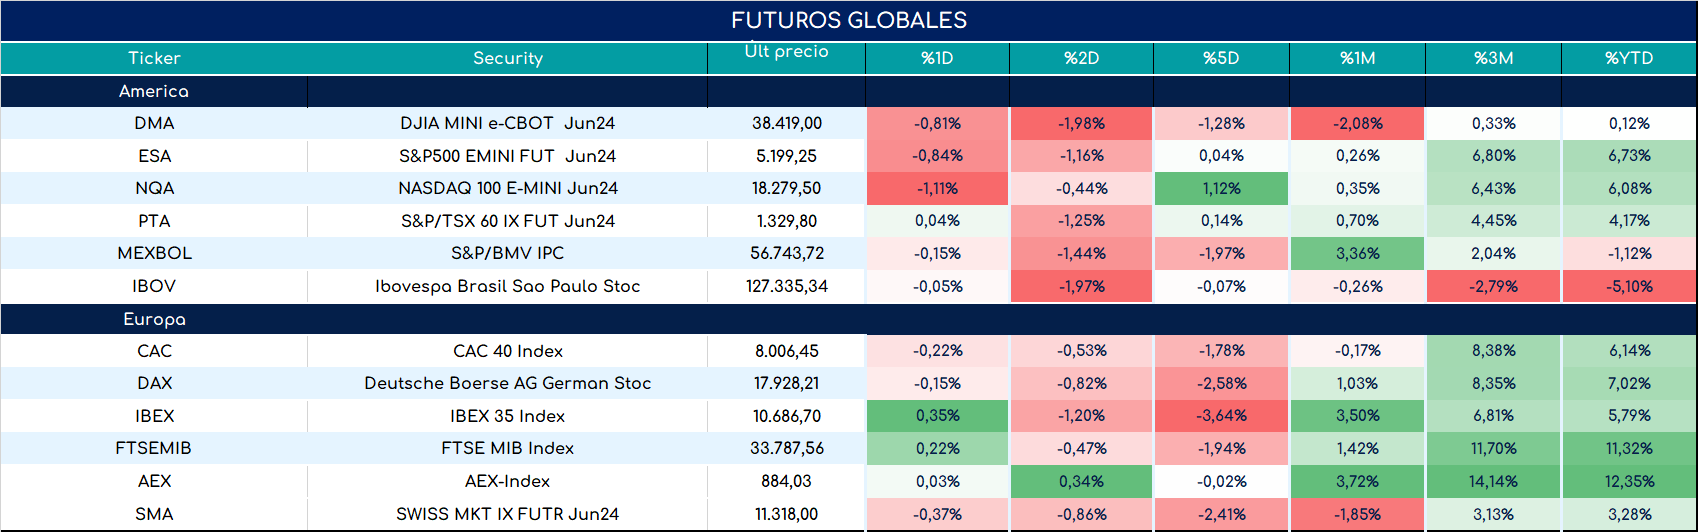Select the -3,64% IBEX cell

(1221, 416)
